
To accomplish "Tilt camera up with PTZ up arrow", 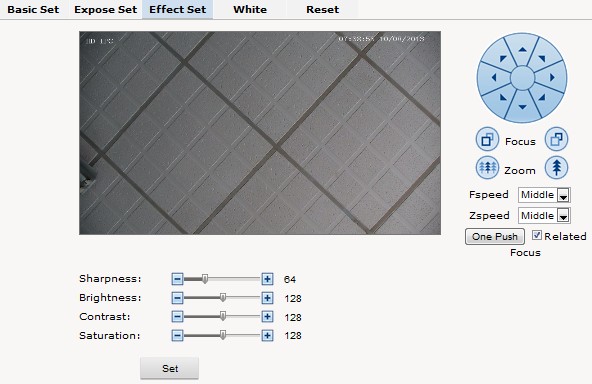I will tap(522, 49).
